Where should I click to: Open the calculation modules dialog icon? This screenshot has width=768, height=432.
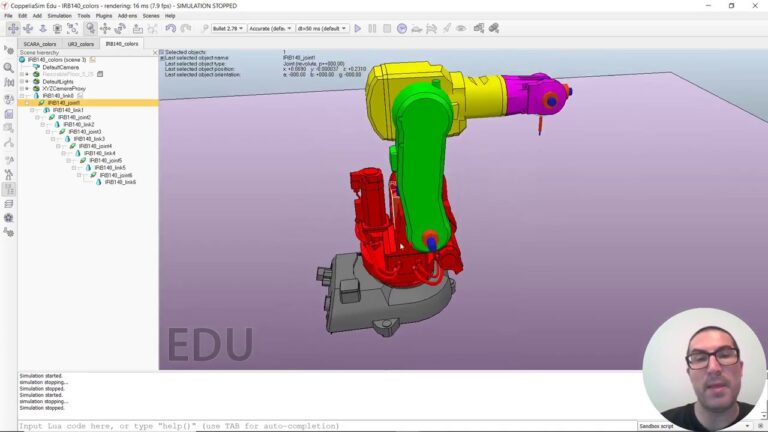(x=9, y=82)
